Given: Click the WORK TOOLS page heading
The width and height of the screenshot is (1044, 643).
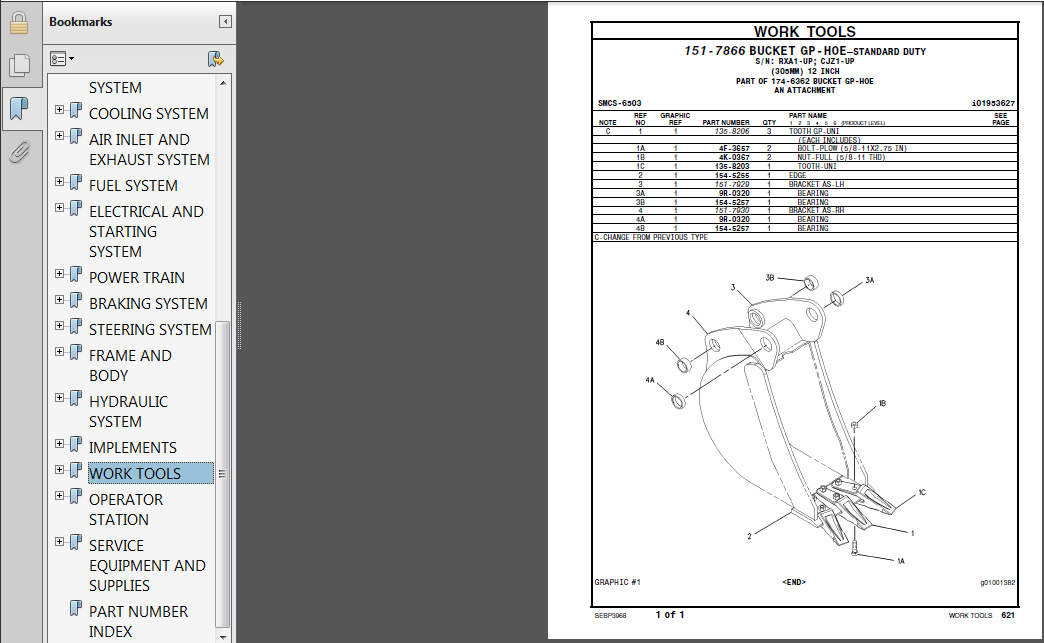Looking at the screenshot, I should [x=804, y=31].
